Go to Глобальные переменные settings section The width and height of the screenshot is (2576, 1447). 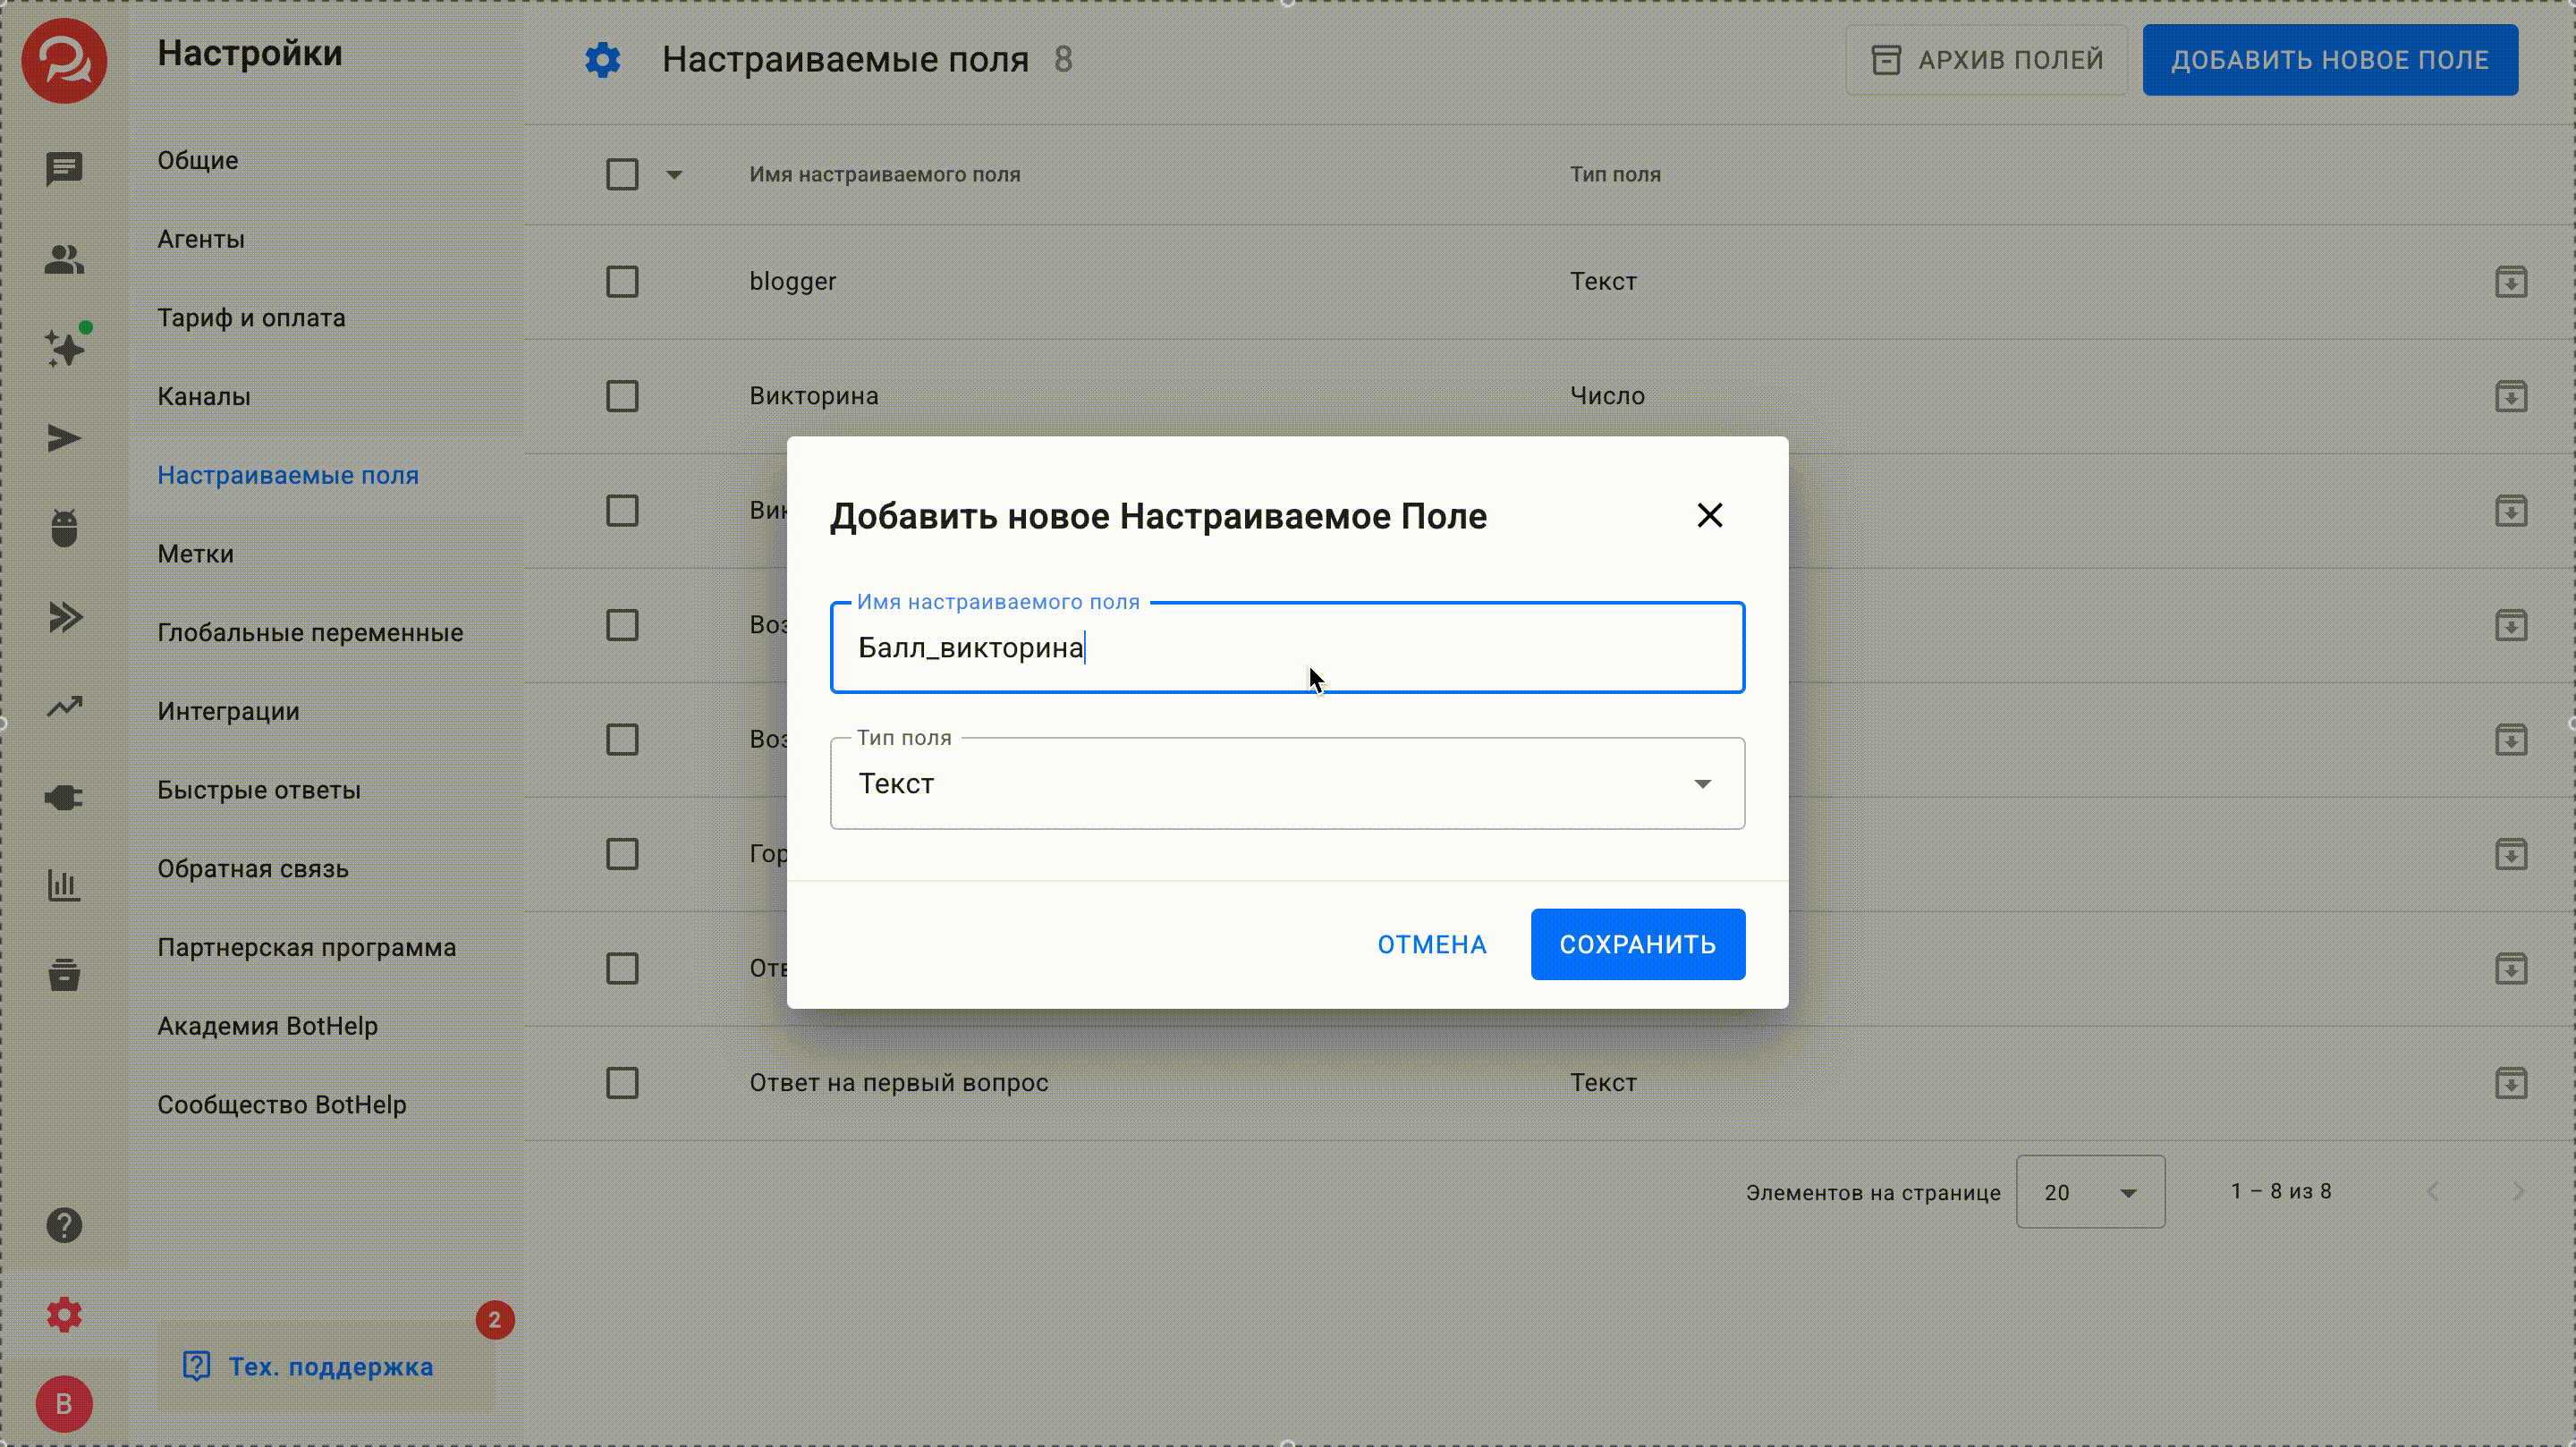310,633
